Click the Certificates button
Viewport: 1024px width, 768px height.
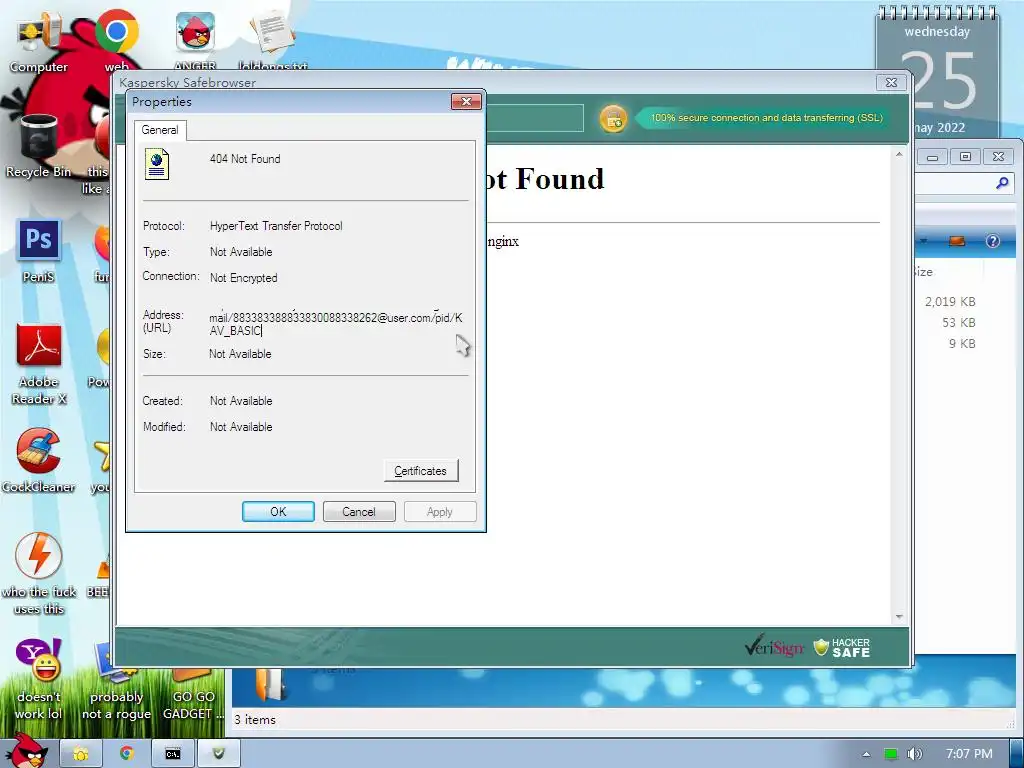[421, 471]
